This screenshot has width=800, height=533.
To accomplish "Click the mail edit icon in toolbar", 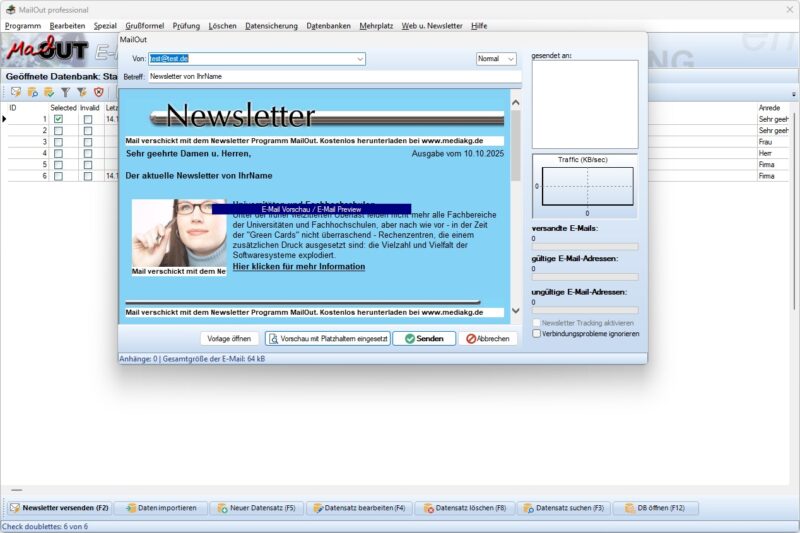I will pos(16,92).
